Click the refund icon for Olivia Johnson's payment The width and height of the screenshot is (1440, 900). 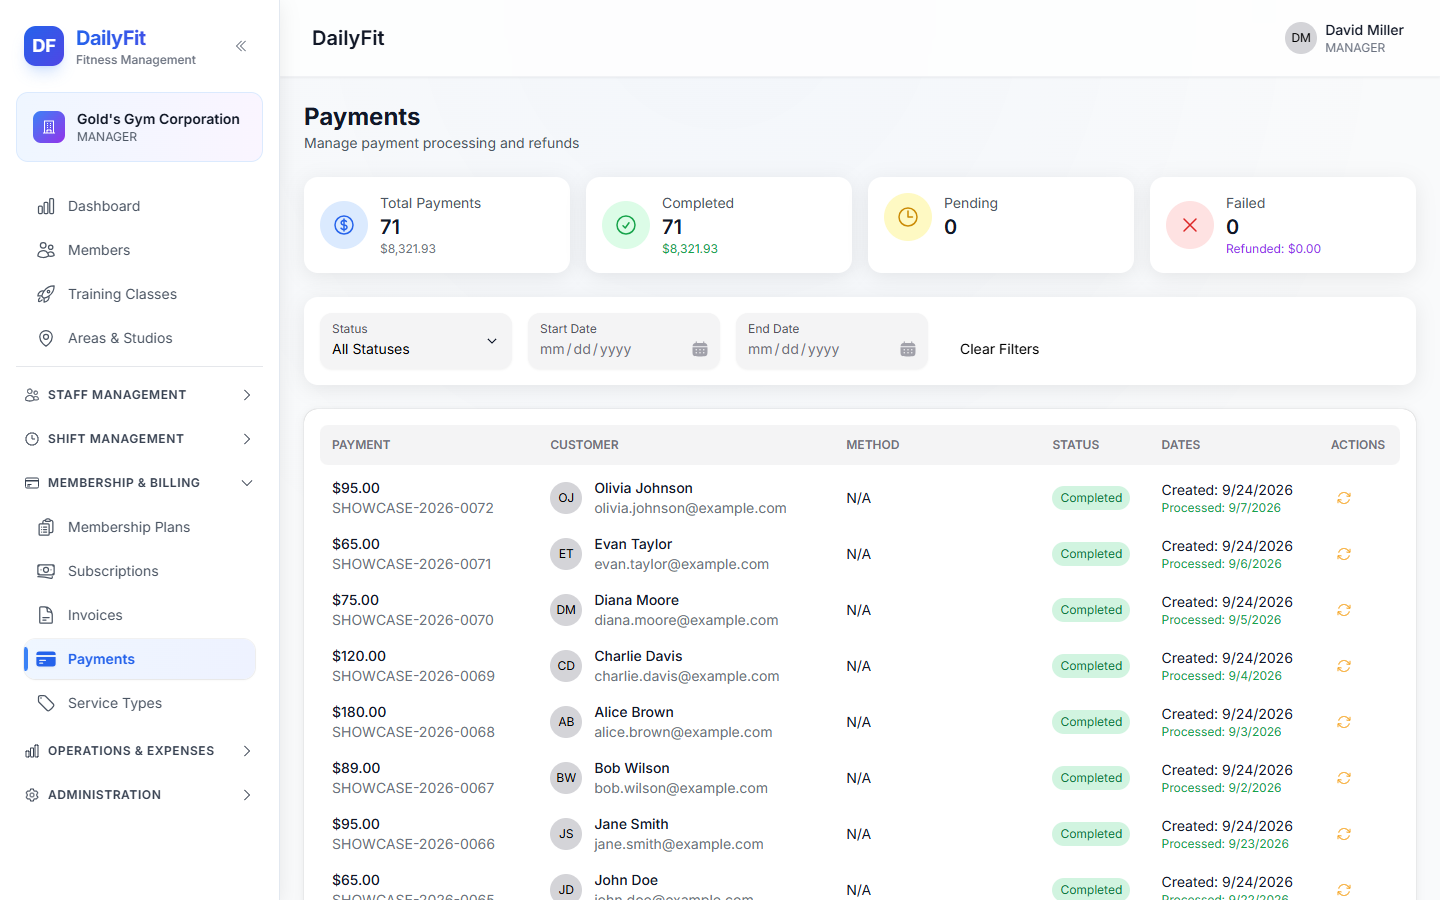point(1344,498)
